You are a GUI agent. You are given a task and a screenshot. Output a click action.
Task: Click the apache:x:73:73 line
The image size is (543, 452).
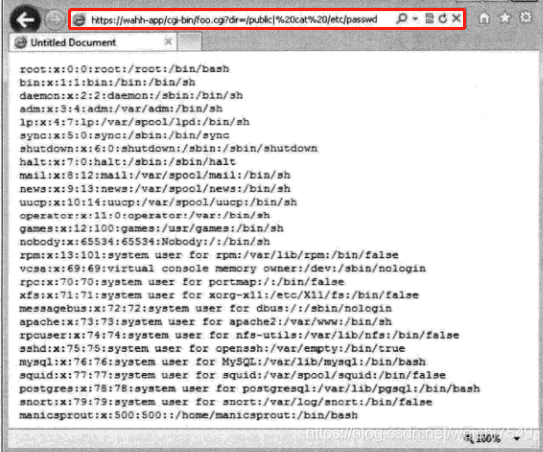point(205,322)
